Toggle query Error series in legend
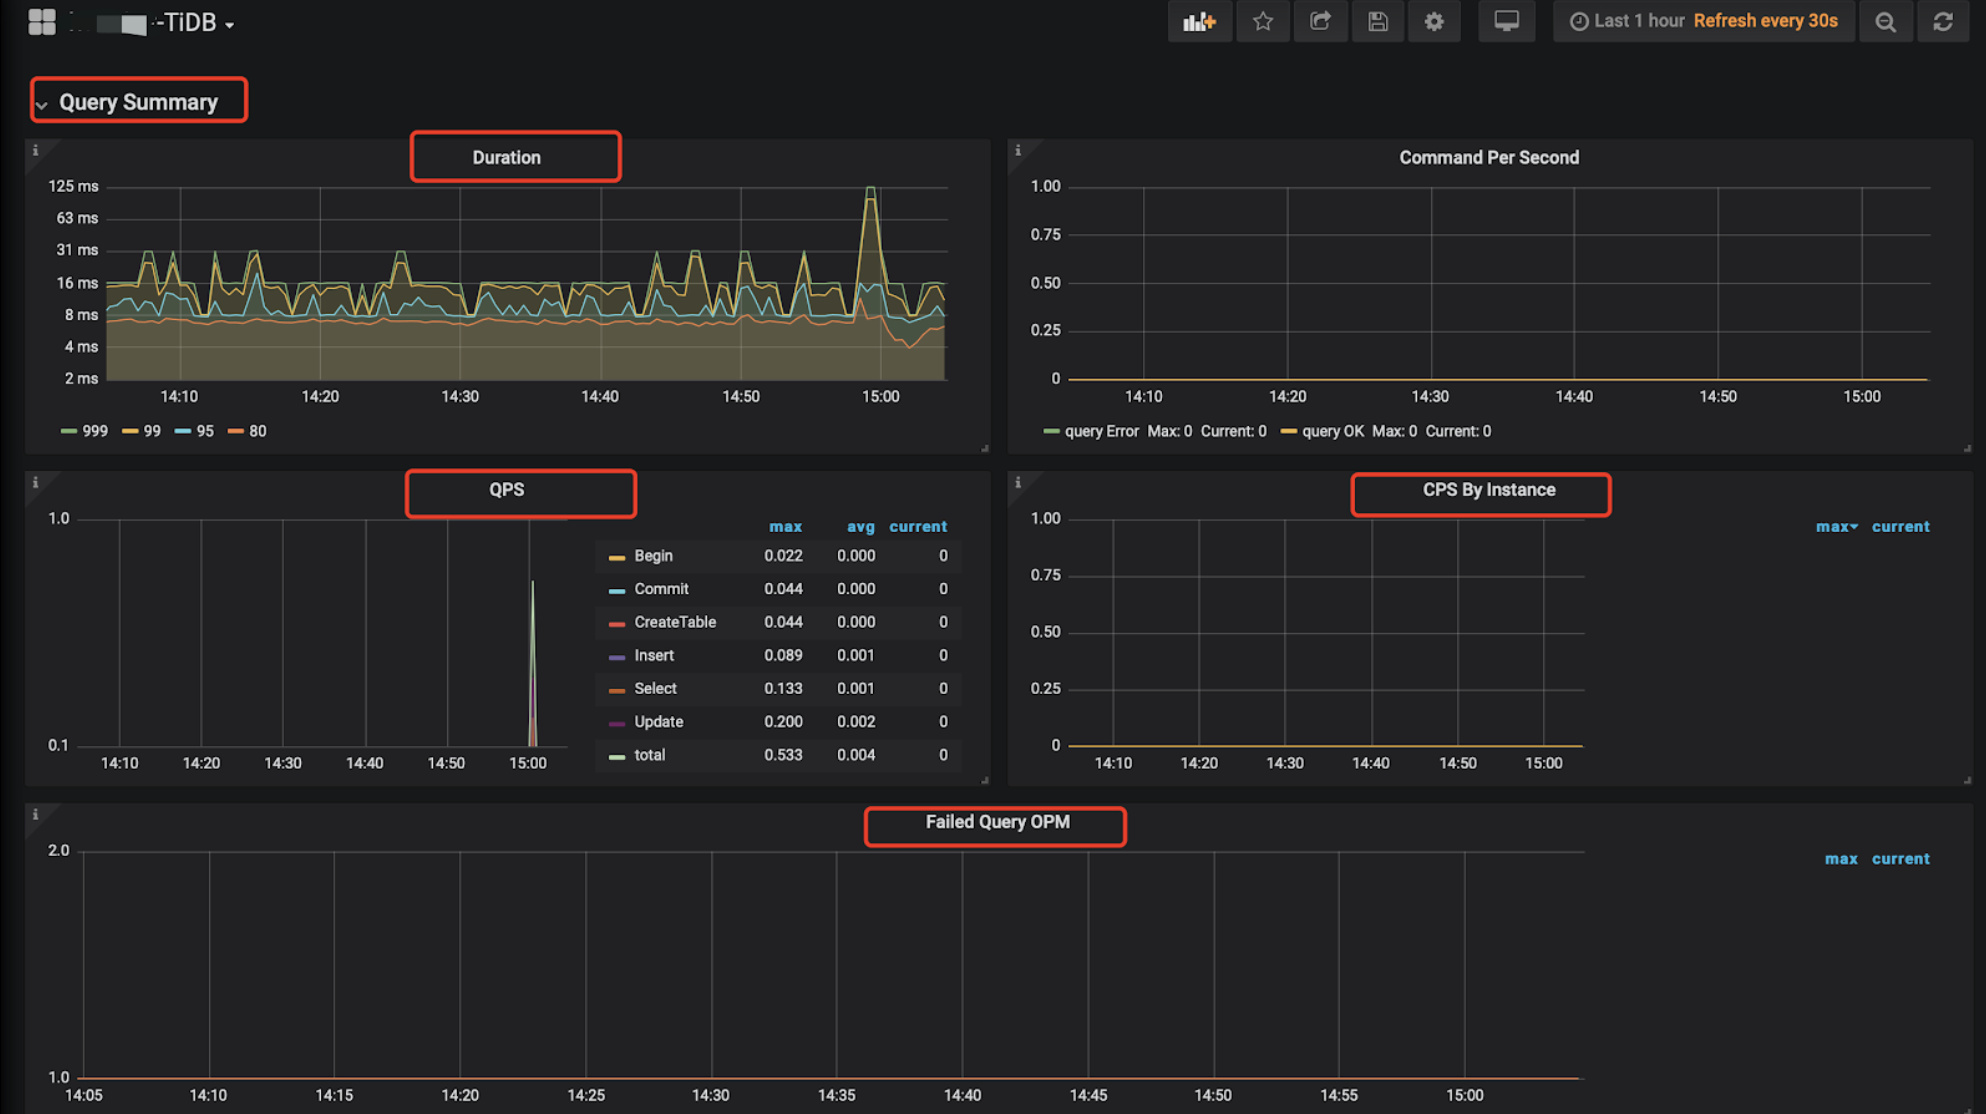Viewport: 1986px width, 1114px height. coord(1100,431)
